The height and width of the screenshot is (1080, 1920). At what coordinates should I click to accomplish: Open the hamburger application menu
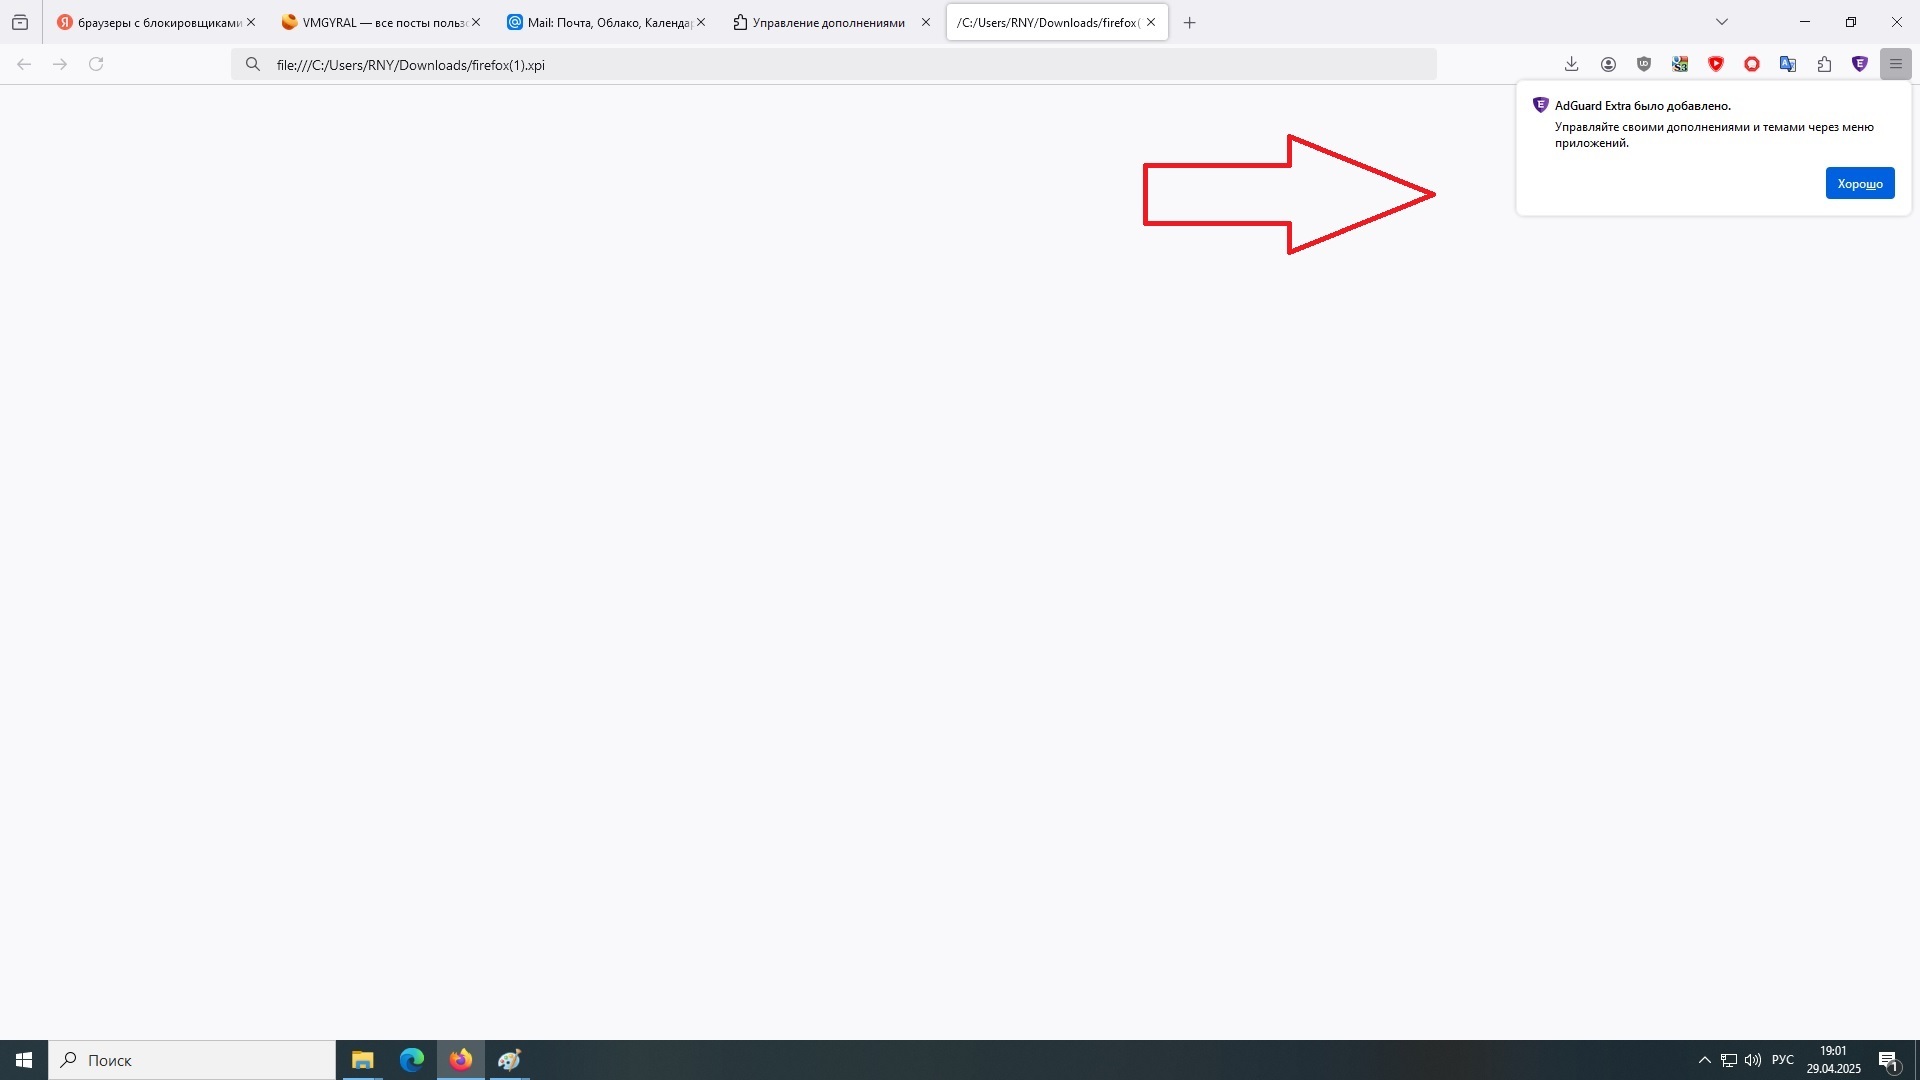point(1896,64)
